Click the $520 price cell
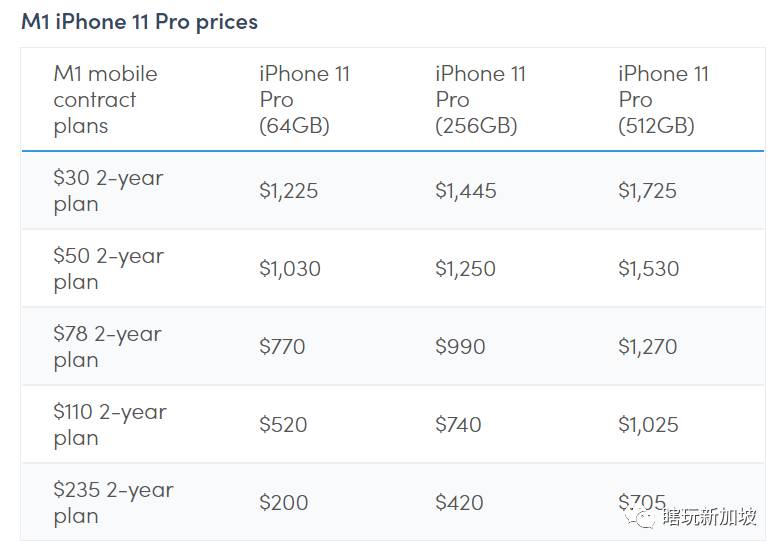 click(283, 425)
